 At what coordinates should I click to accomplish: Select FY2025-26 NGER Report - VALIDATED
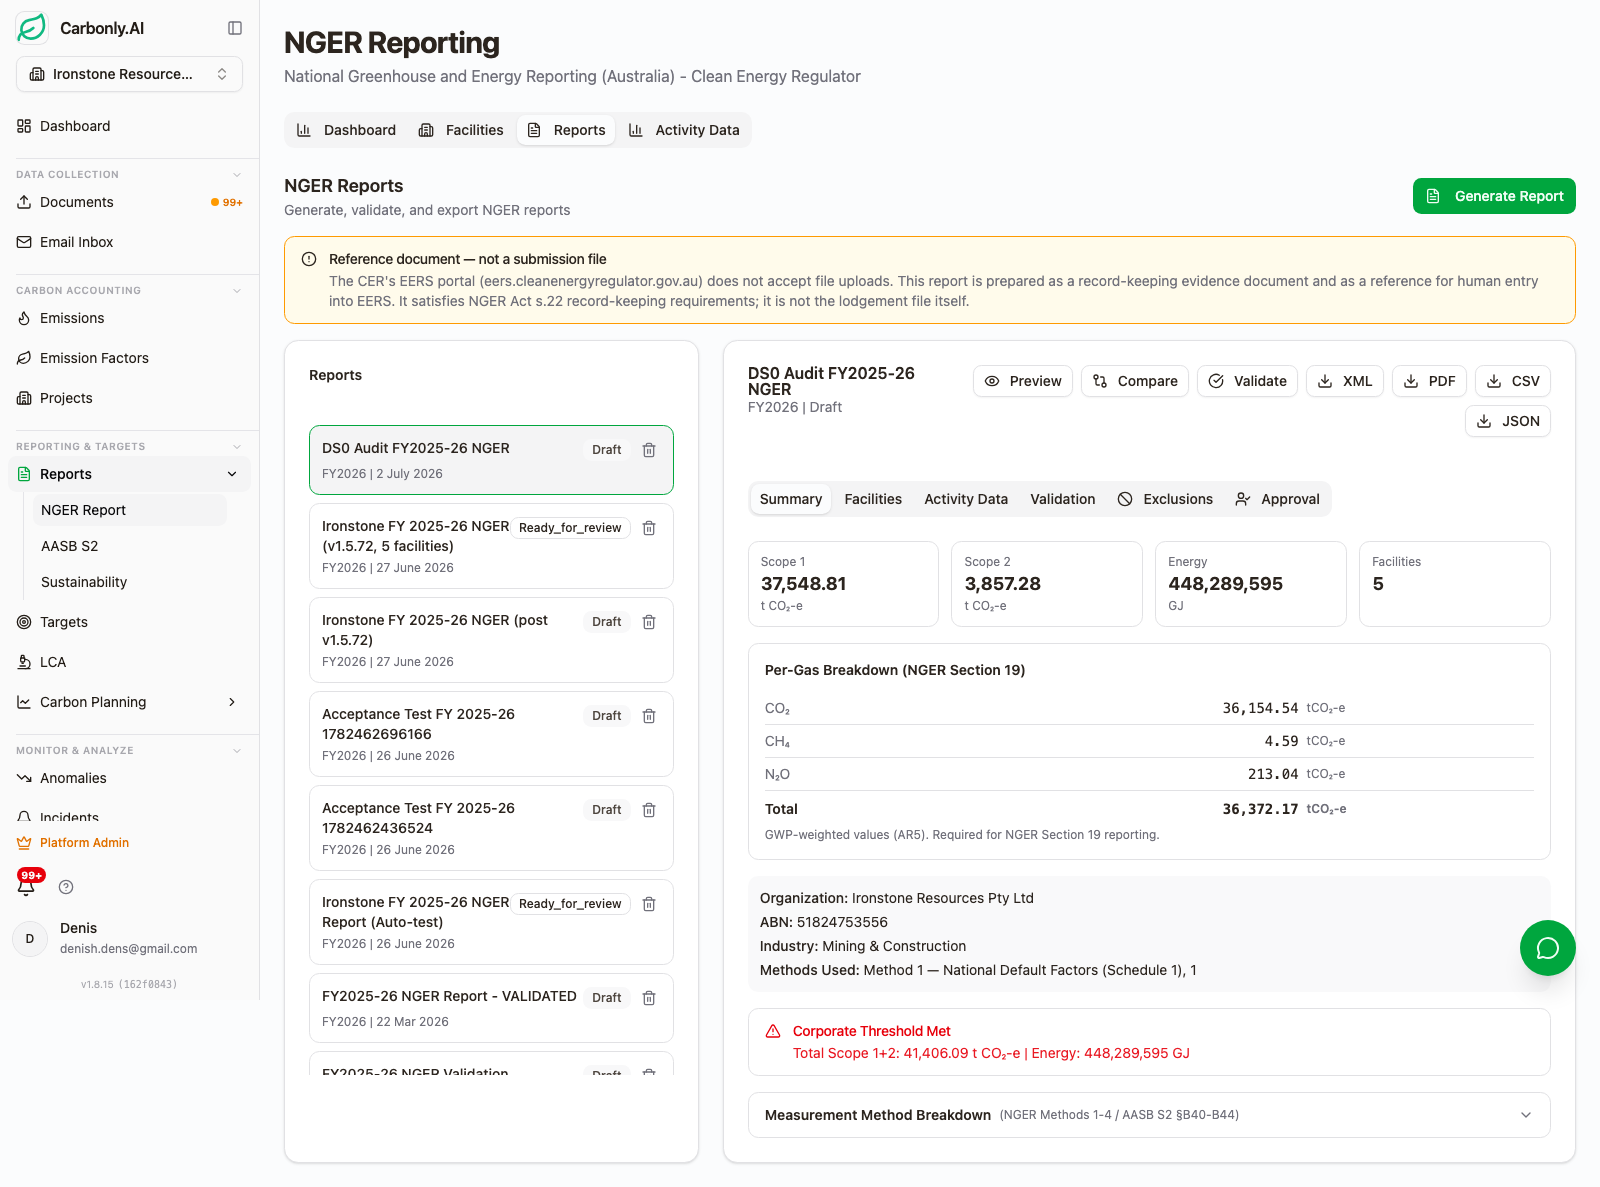(x=491, y=1008)
